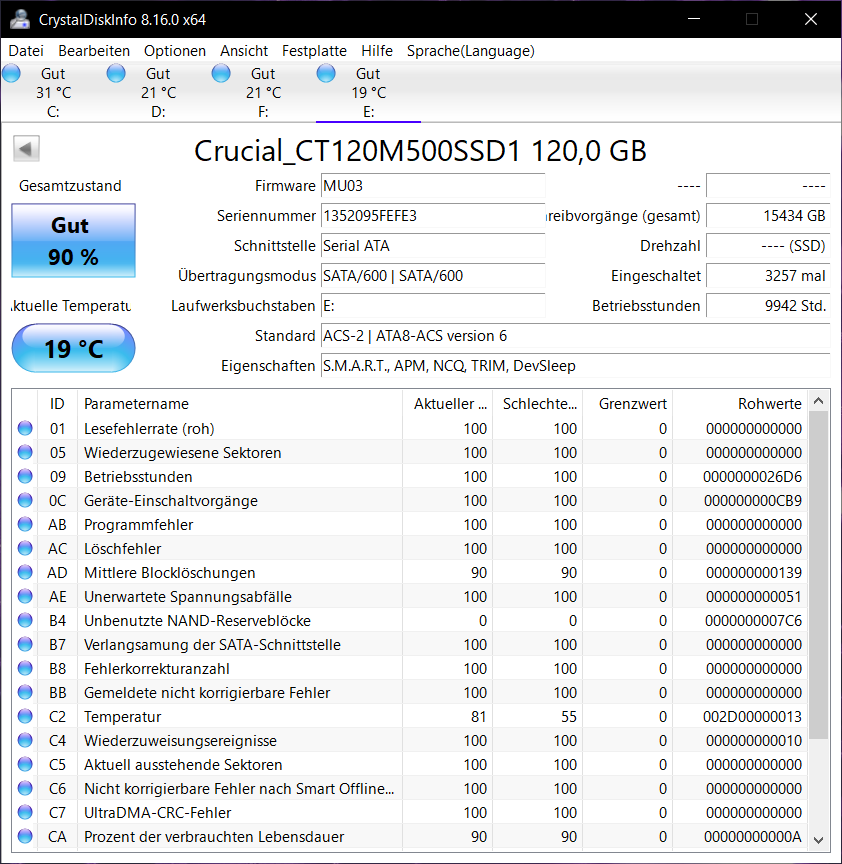Screen dimensions: 842x864
Task: Click status icon of Unerwartete Spannungsabfälle row
Action: pyautogui.click(x=25, y=596)
